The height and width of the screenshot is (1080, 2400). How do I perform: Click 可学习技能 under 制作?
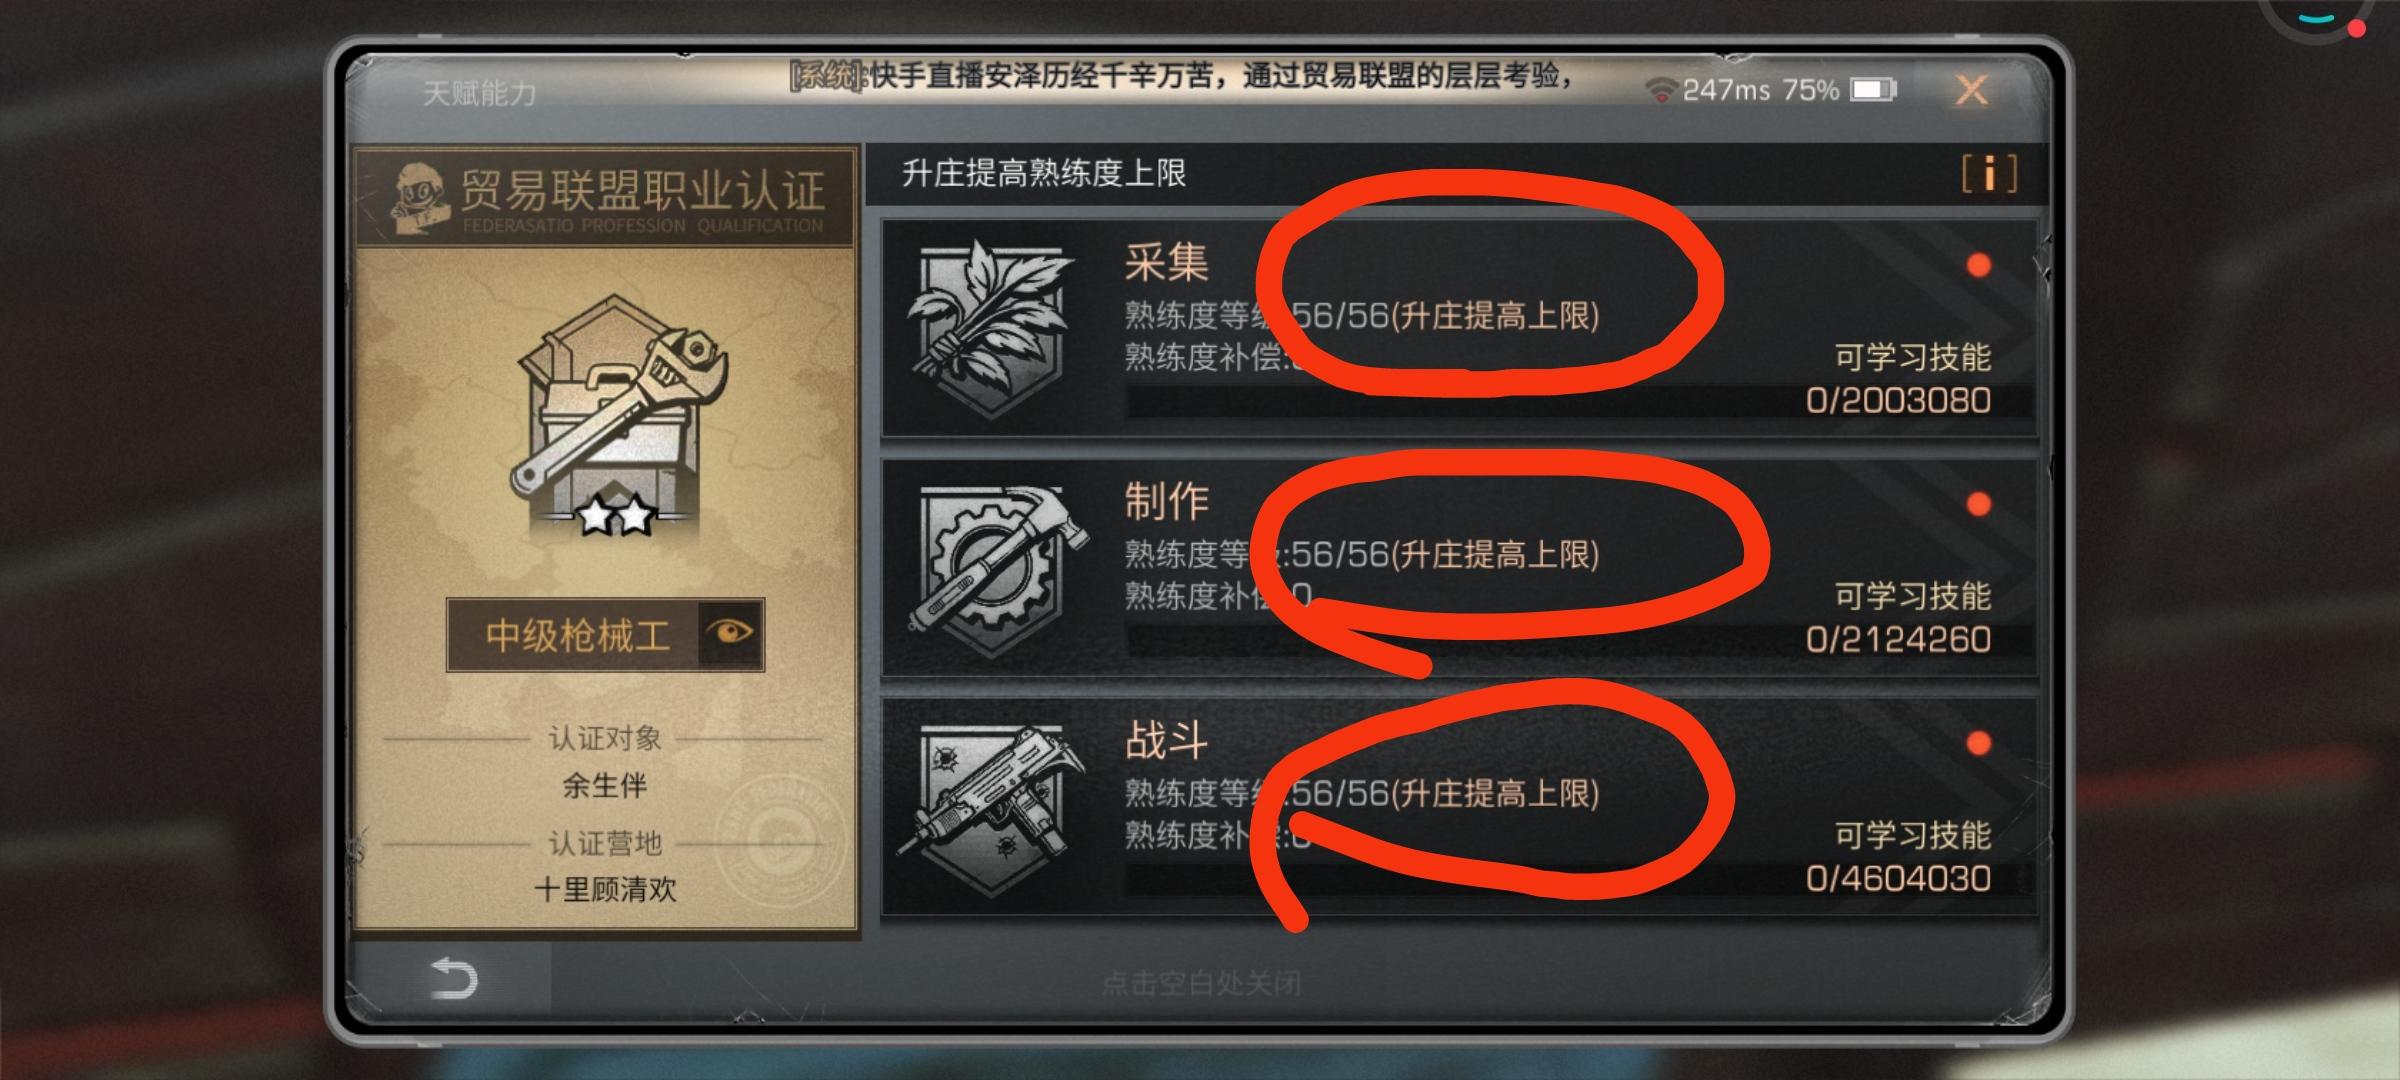1912,597
